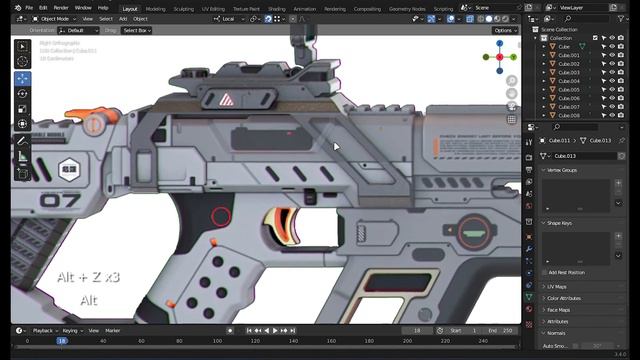Viewport: 640px width, 360px height.
Task: Open the Output properties tab
Action: pos(529,169)
